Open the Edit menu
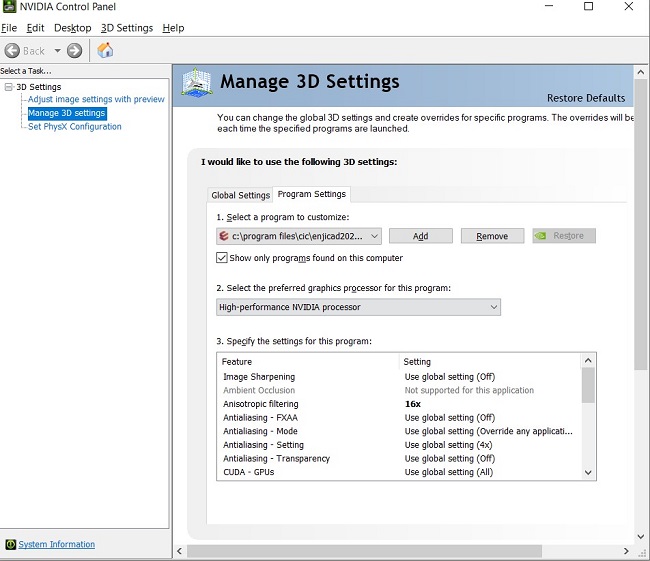 [35, 28]
